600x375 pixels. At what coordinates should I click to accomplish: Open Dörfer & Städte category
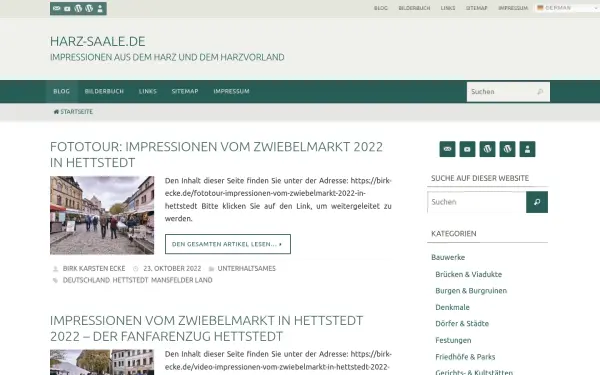[x=462, y=324]
